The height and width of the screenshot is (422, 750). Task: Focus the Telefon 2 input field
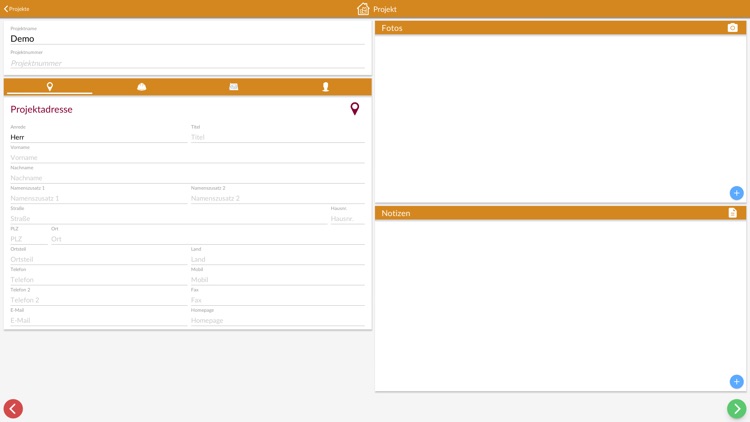99,300
